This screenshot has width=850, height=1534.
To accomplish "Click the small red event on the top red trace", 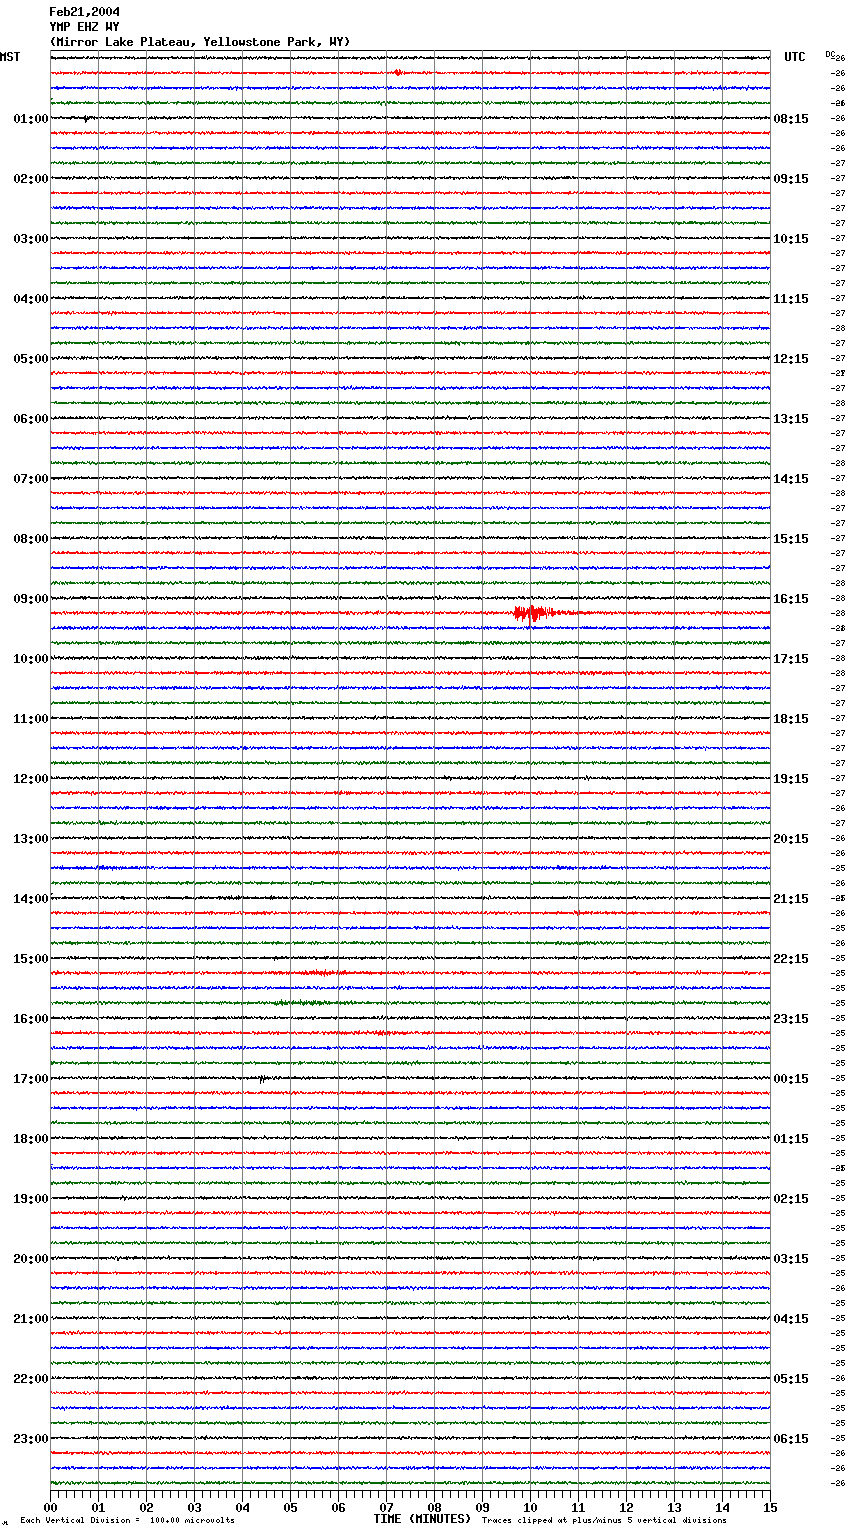I will click(398, 73).
